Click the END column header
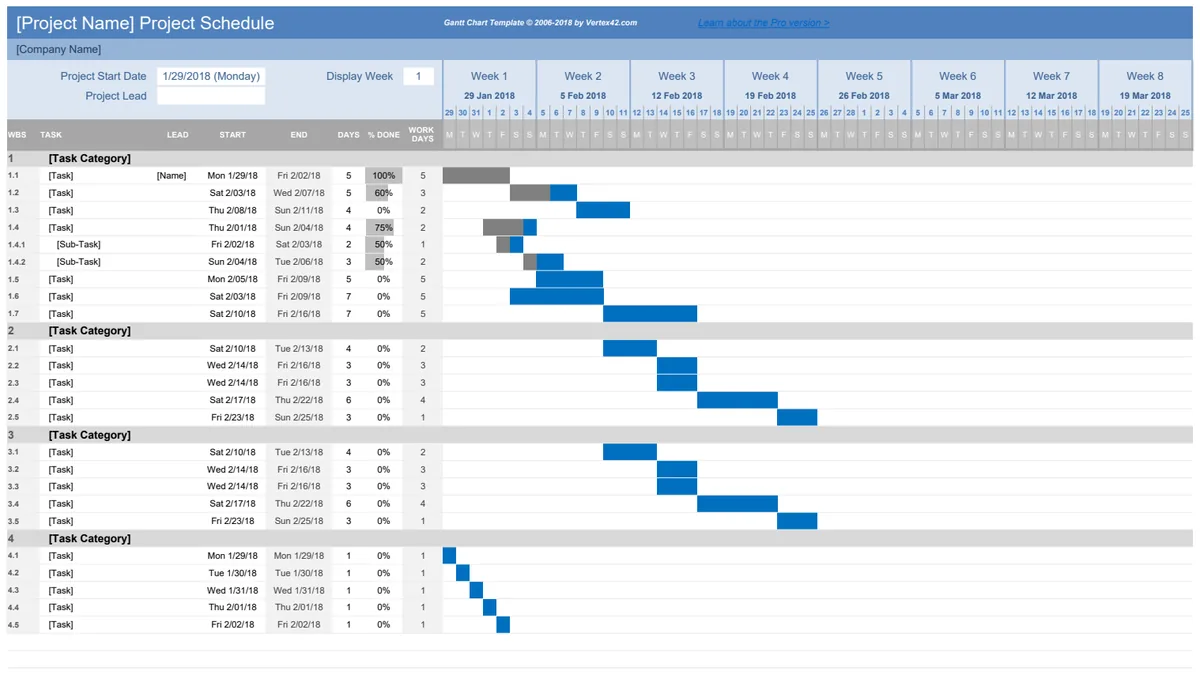The image size is (1200, 675). click(x=299, y=134)
